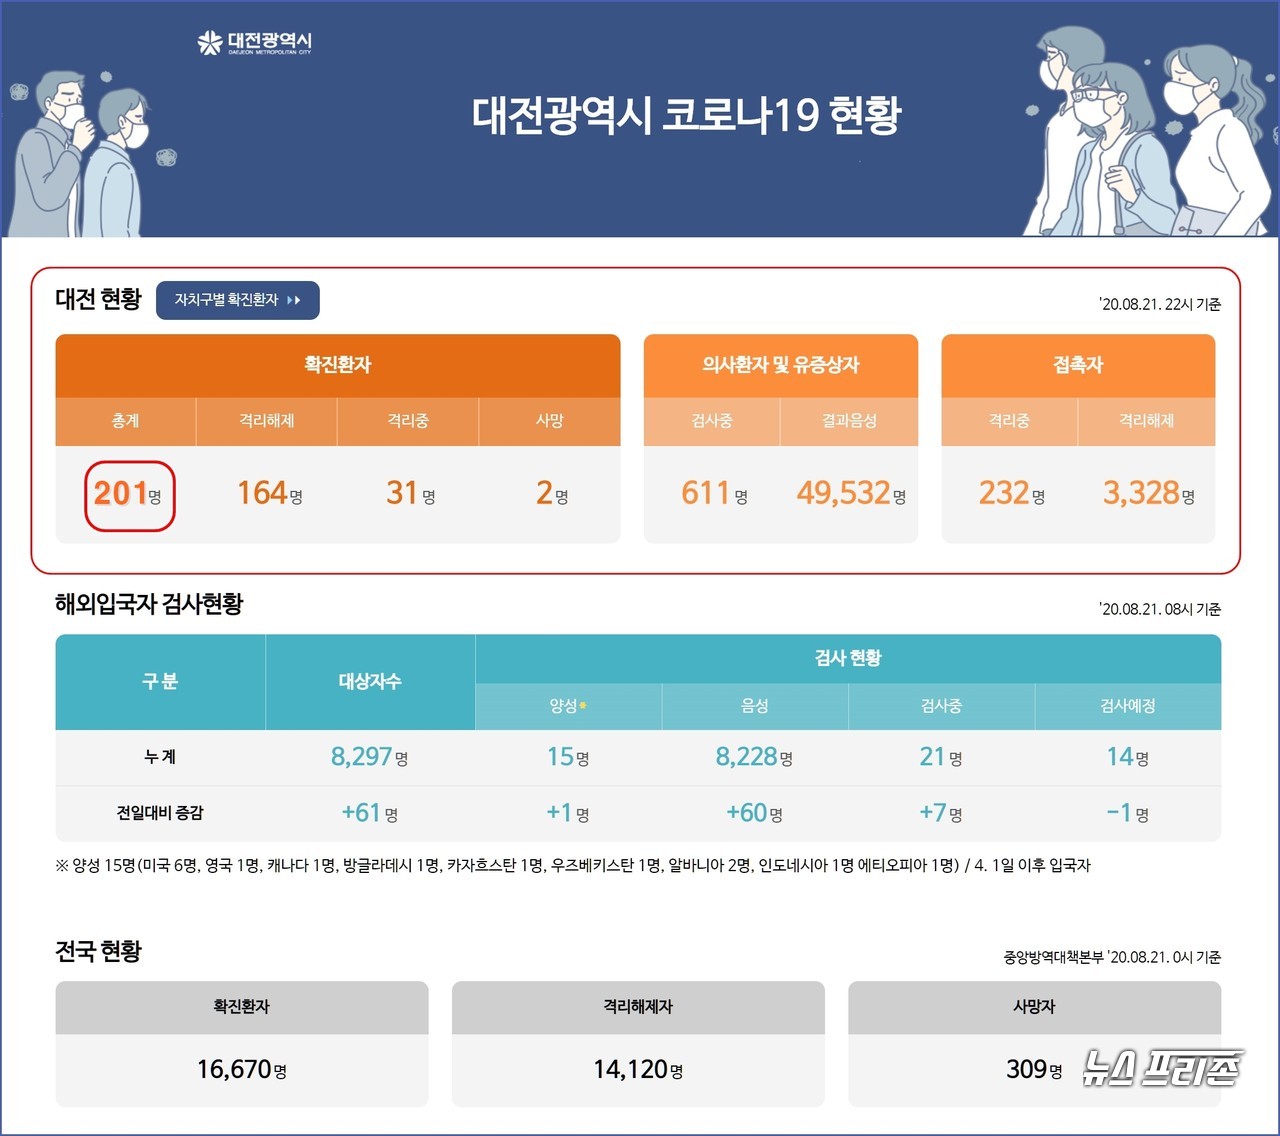Select the contact released value 3,328명
Screen dimensions: 1280x1136
1149,494
